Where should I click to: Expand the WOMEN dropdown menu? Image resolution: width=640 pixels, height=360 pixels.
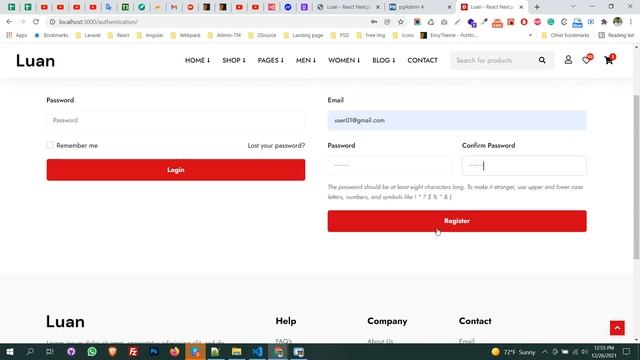(x=344, y=60)
